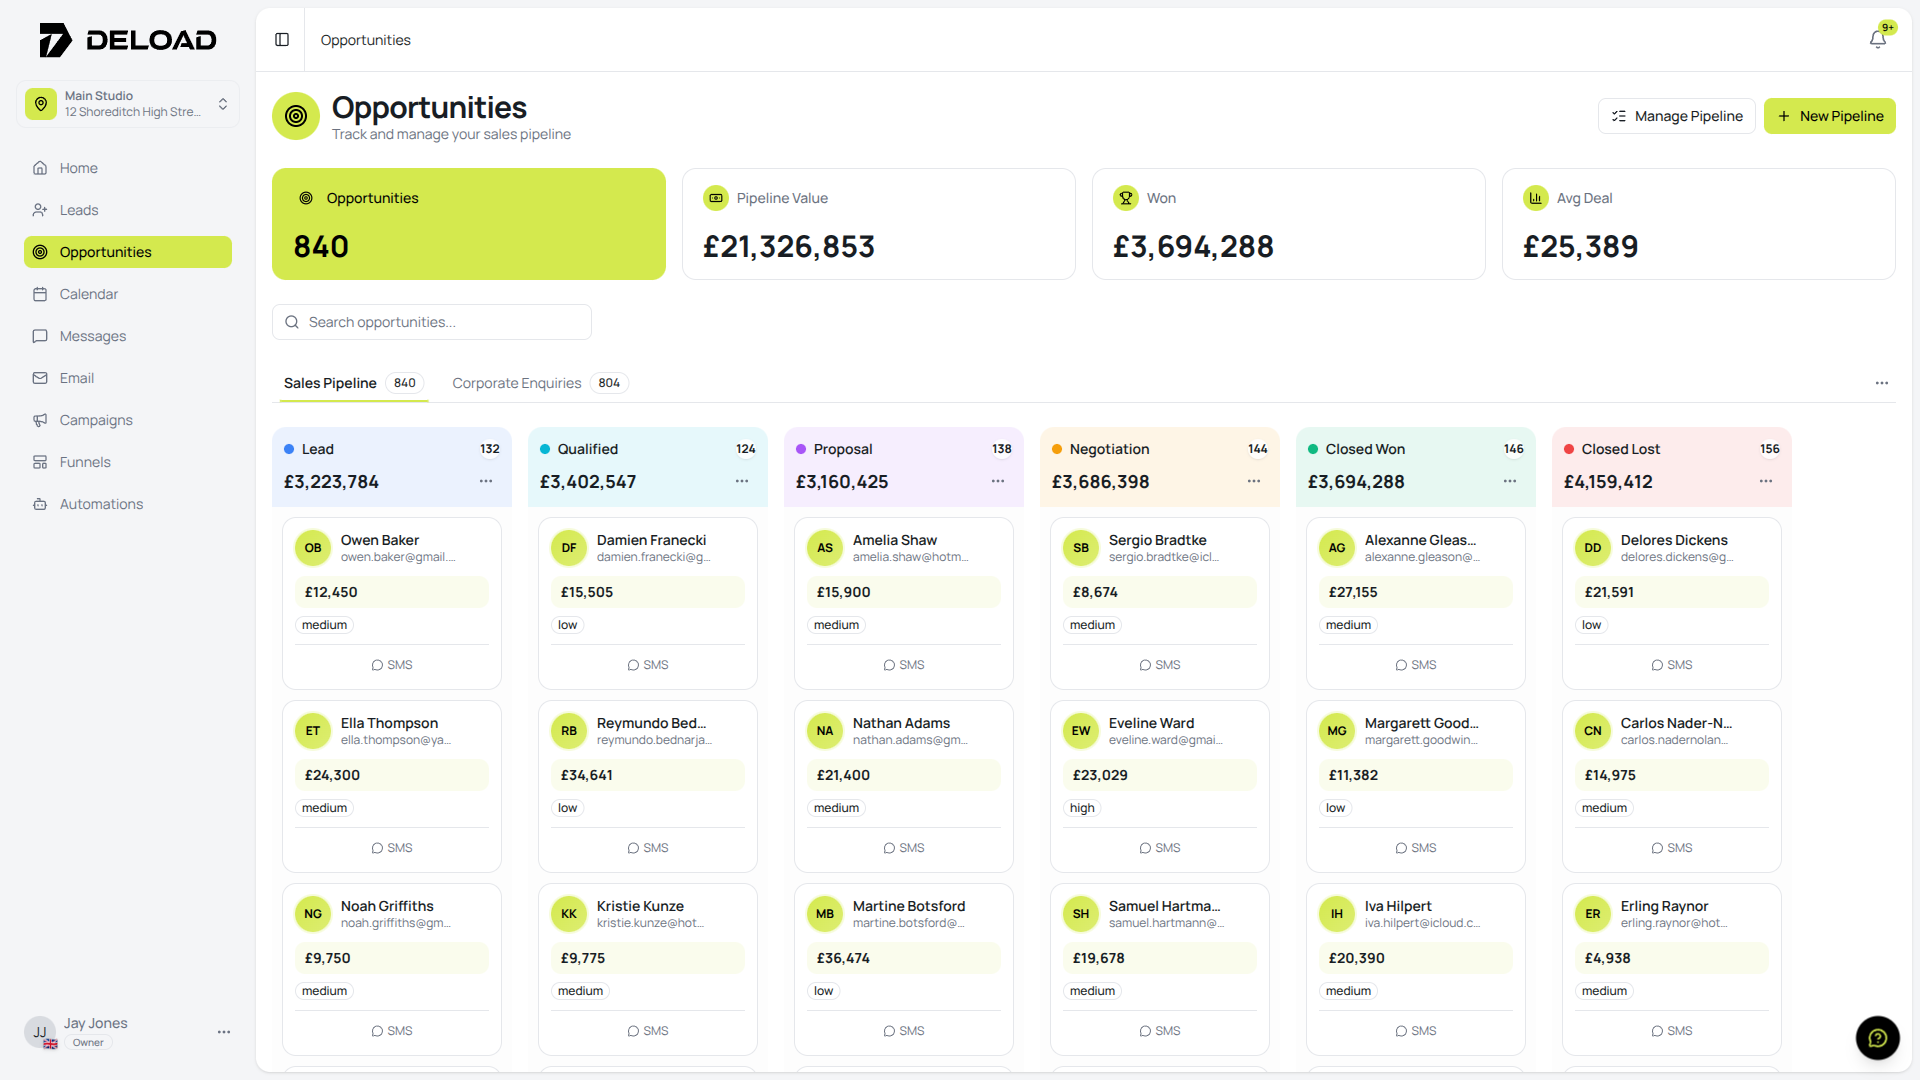Viewport: 1920px width, 1080px height.
Task: Go to Automations in the sidebar
Action: 128,504
